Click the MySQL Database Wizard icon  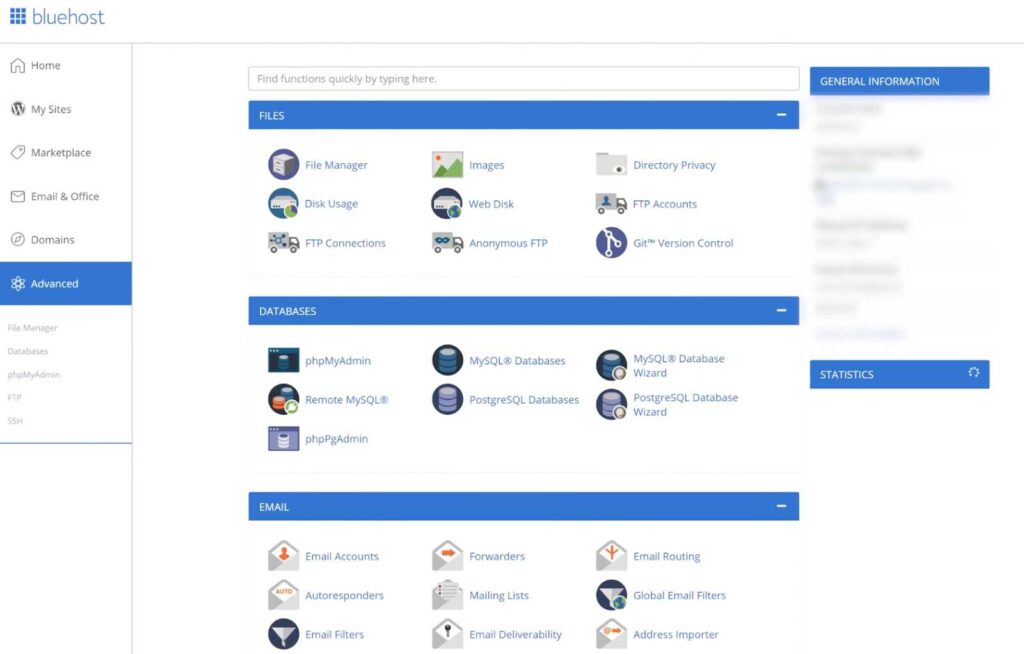[x=611, y=365]
